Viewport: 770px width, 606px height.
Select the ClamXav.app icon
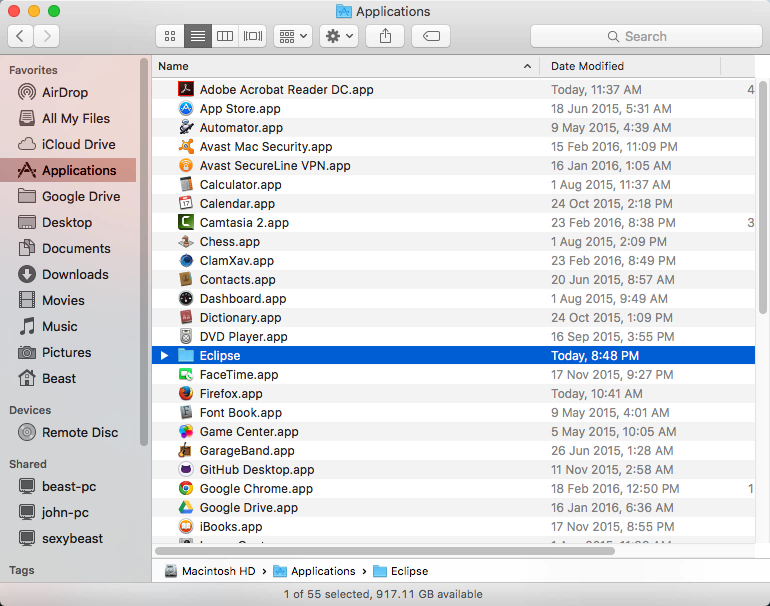click(x=186, y=260)
